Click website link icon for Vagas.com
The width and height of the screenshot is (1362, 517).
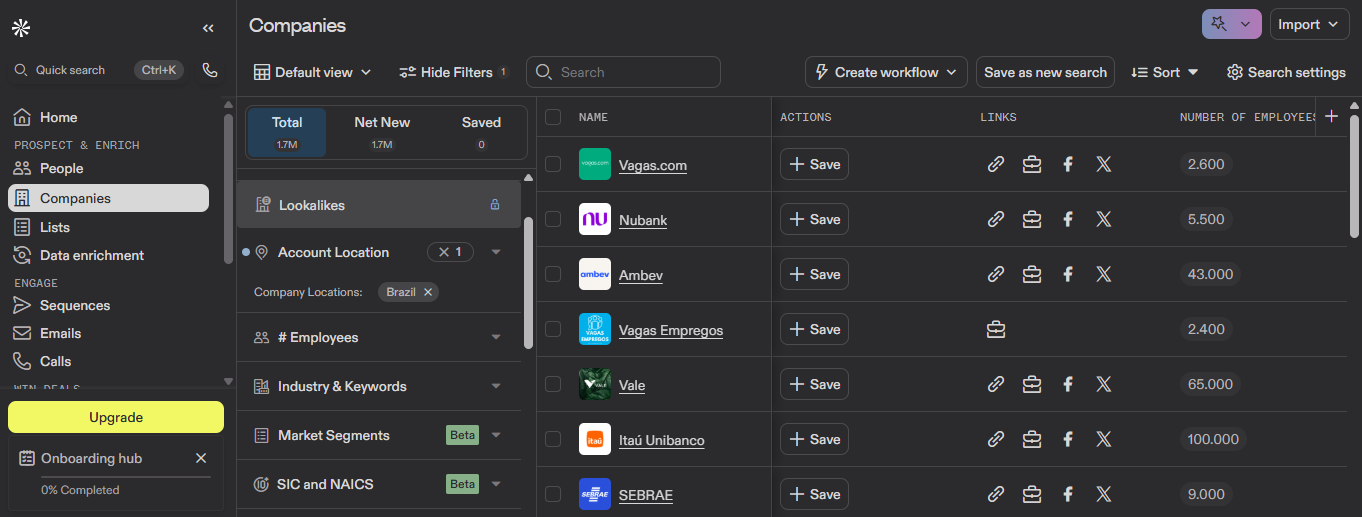[x=996, y=164]
